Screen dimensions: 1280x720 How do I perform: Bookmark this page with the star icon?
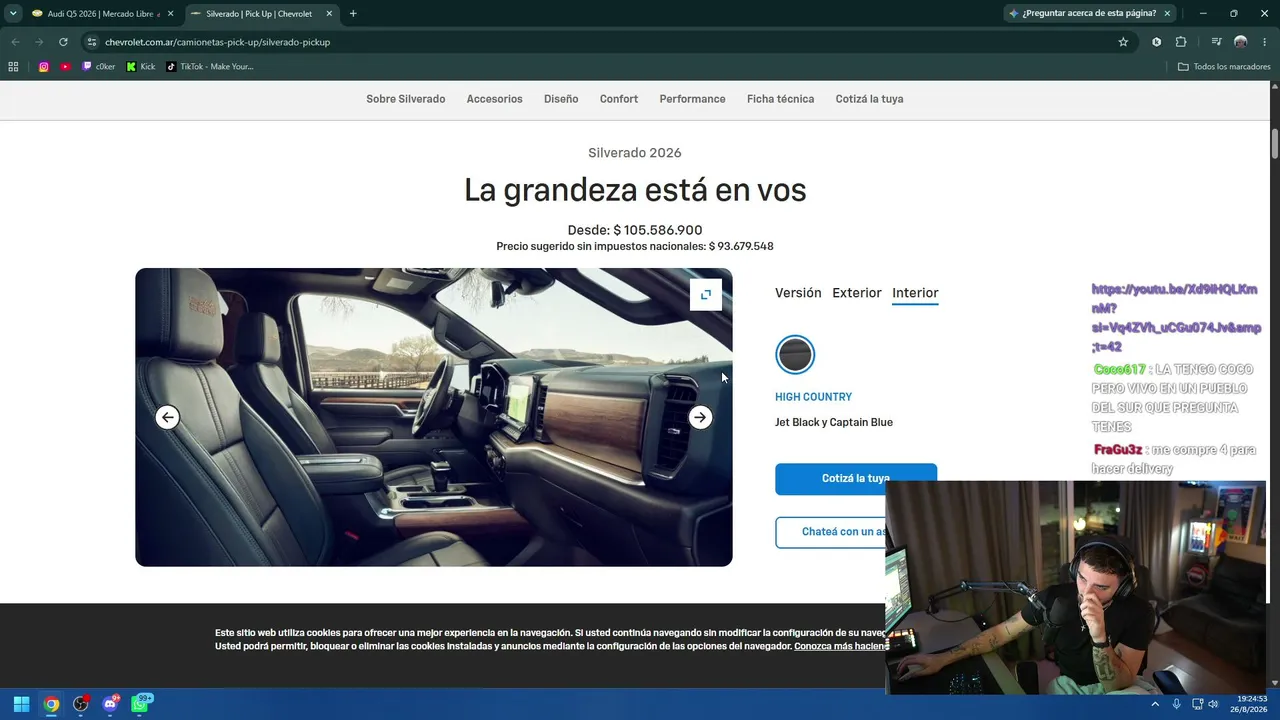[1123, 42]
